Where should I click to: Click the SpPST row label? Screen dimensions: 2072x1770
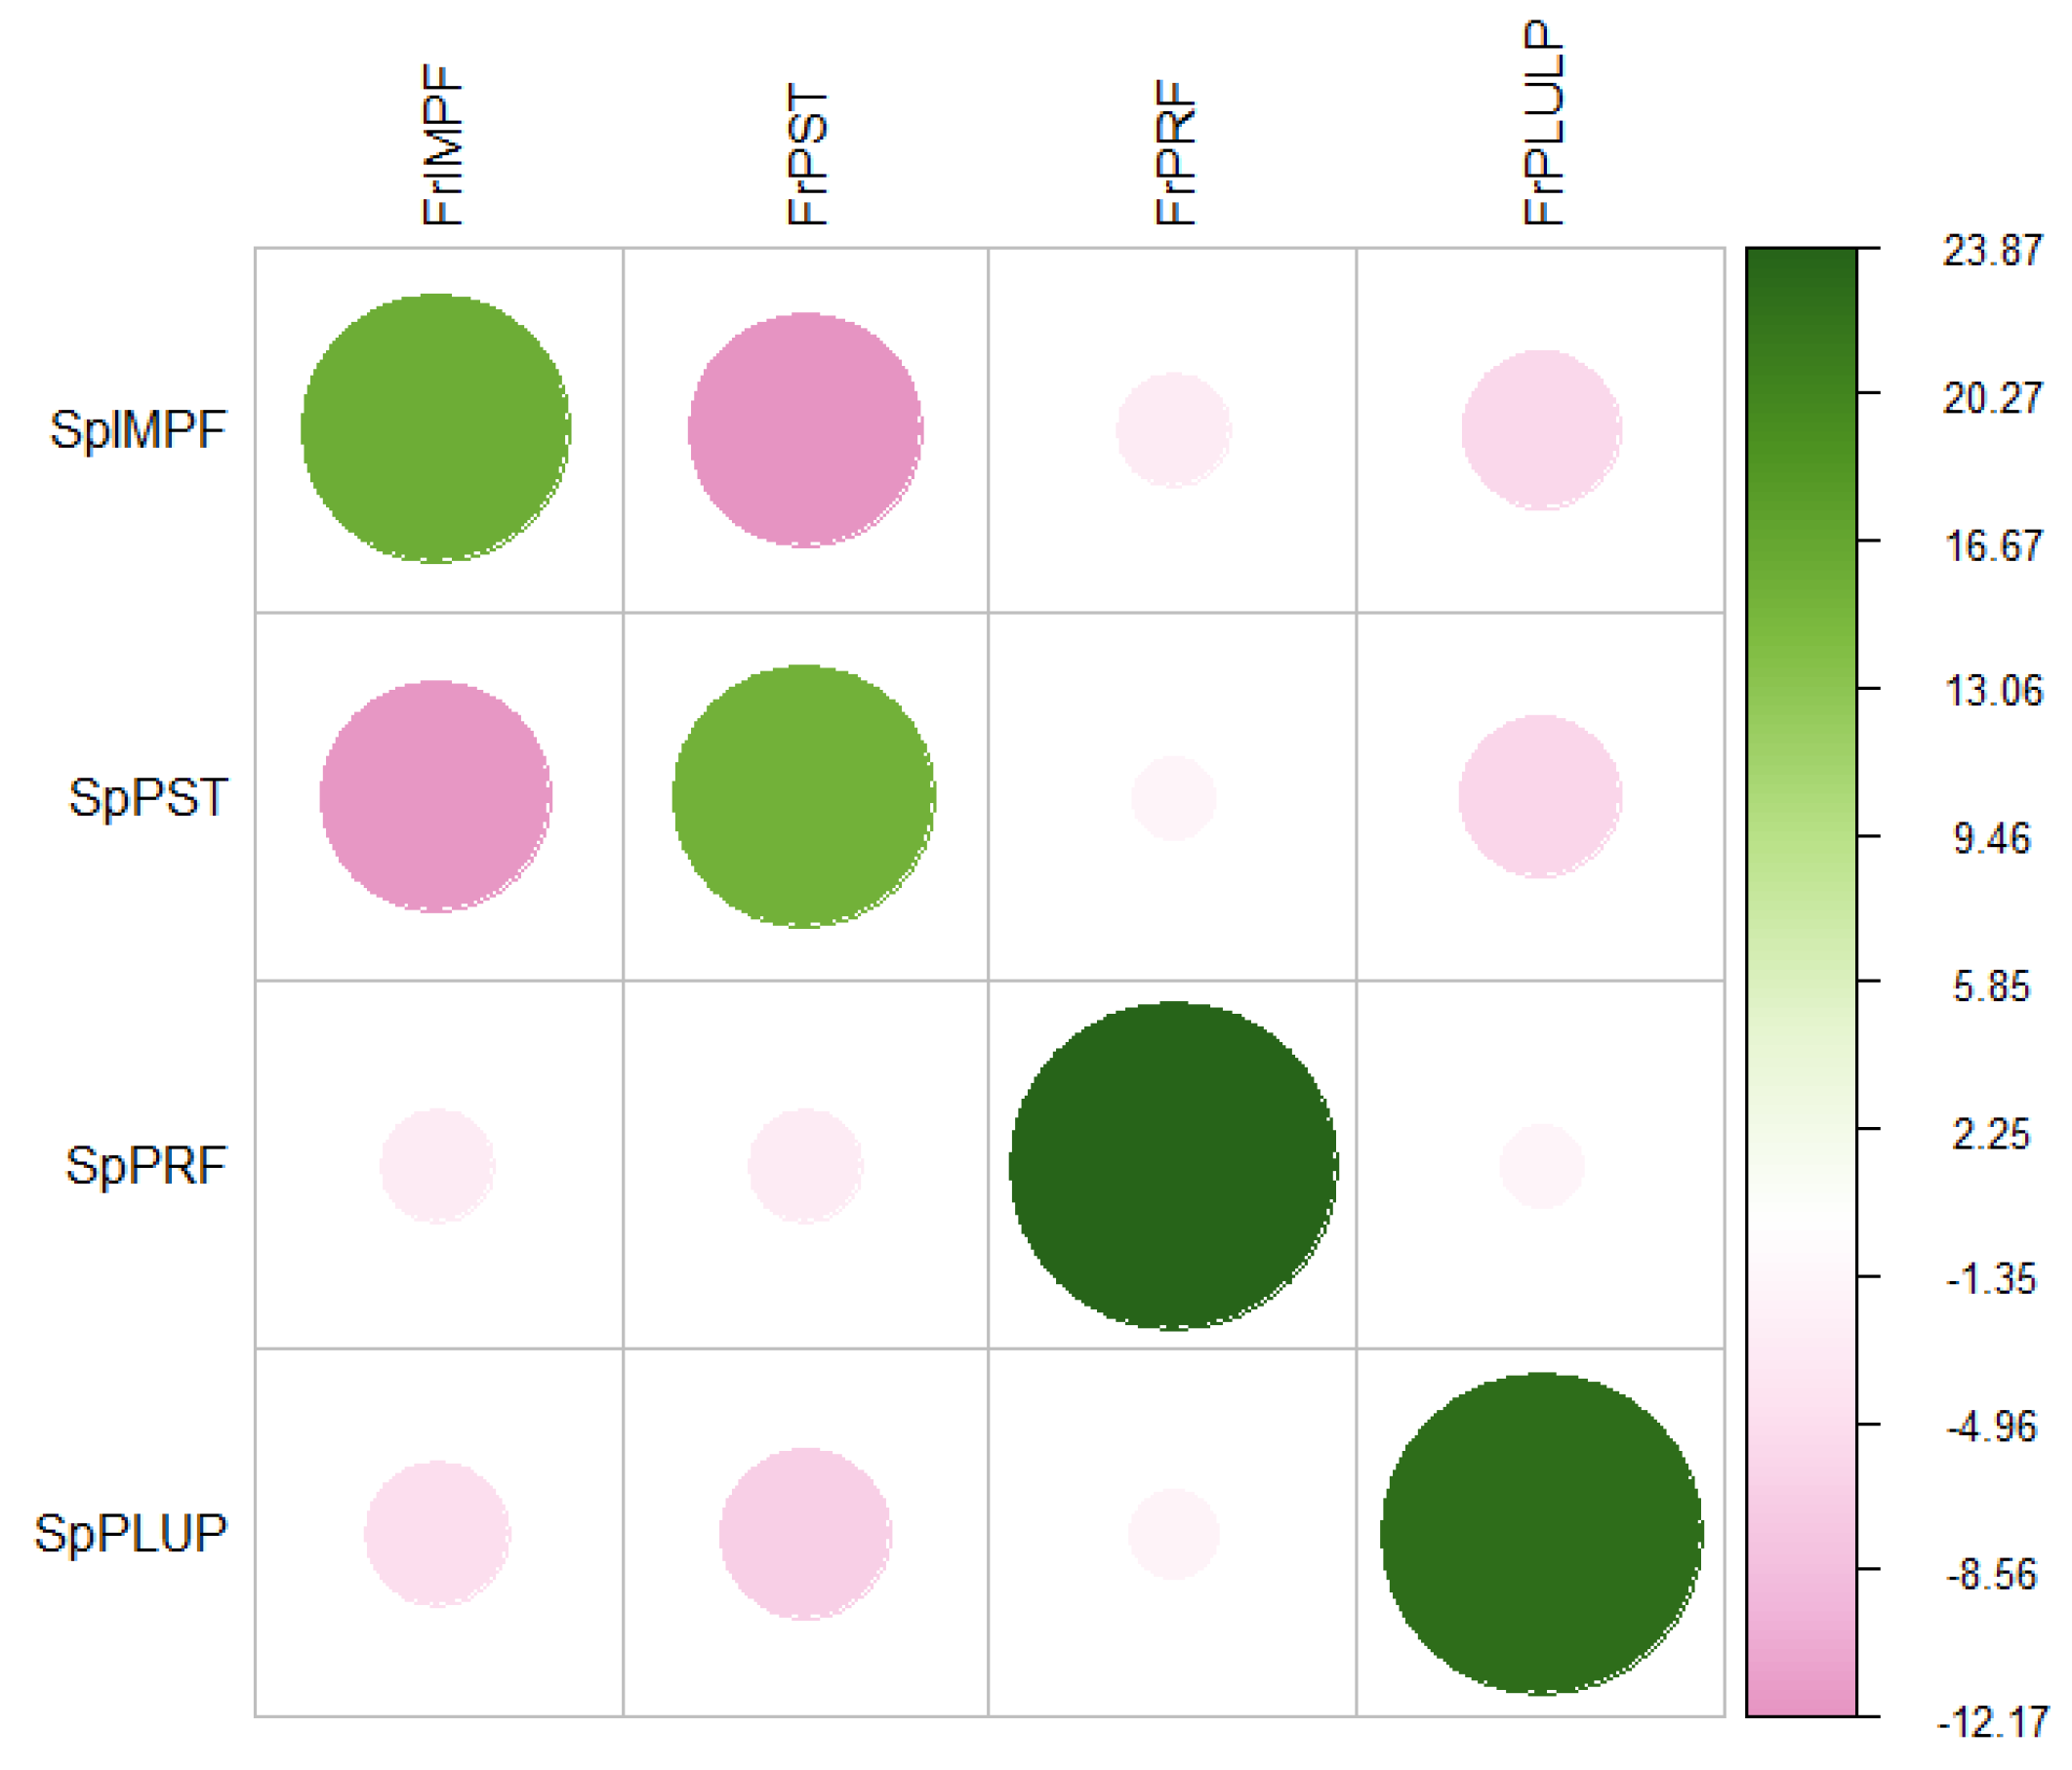[148, 798]
